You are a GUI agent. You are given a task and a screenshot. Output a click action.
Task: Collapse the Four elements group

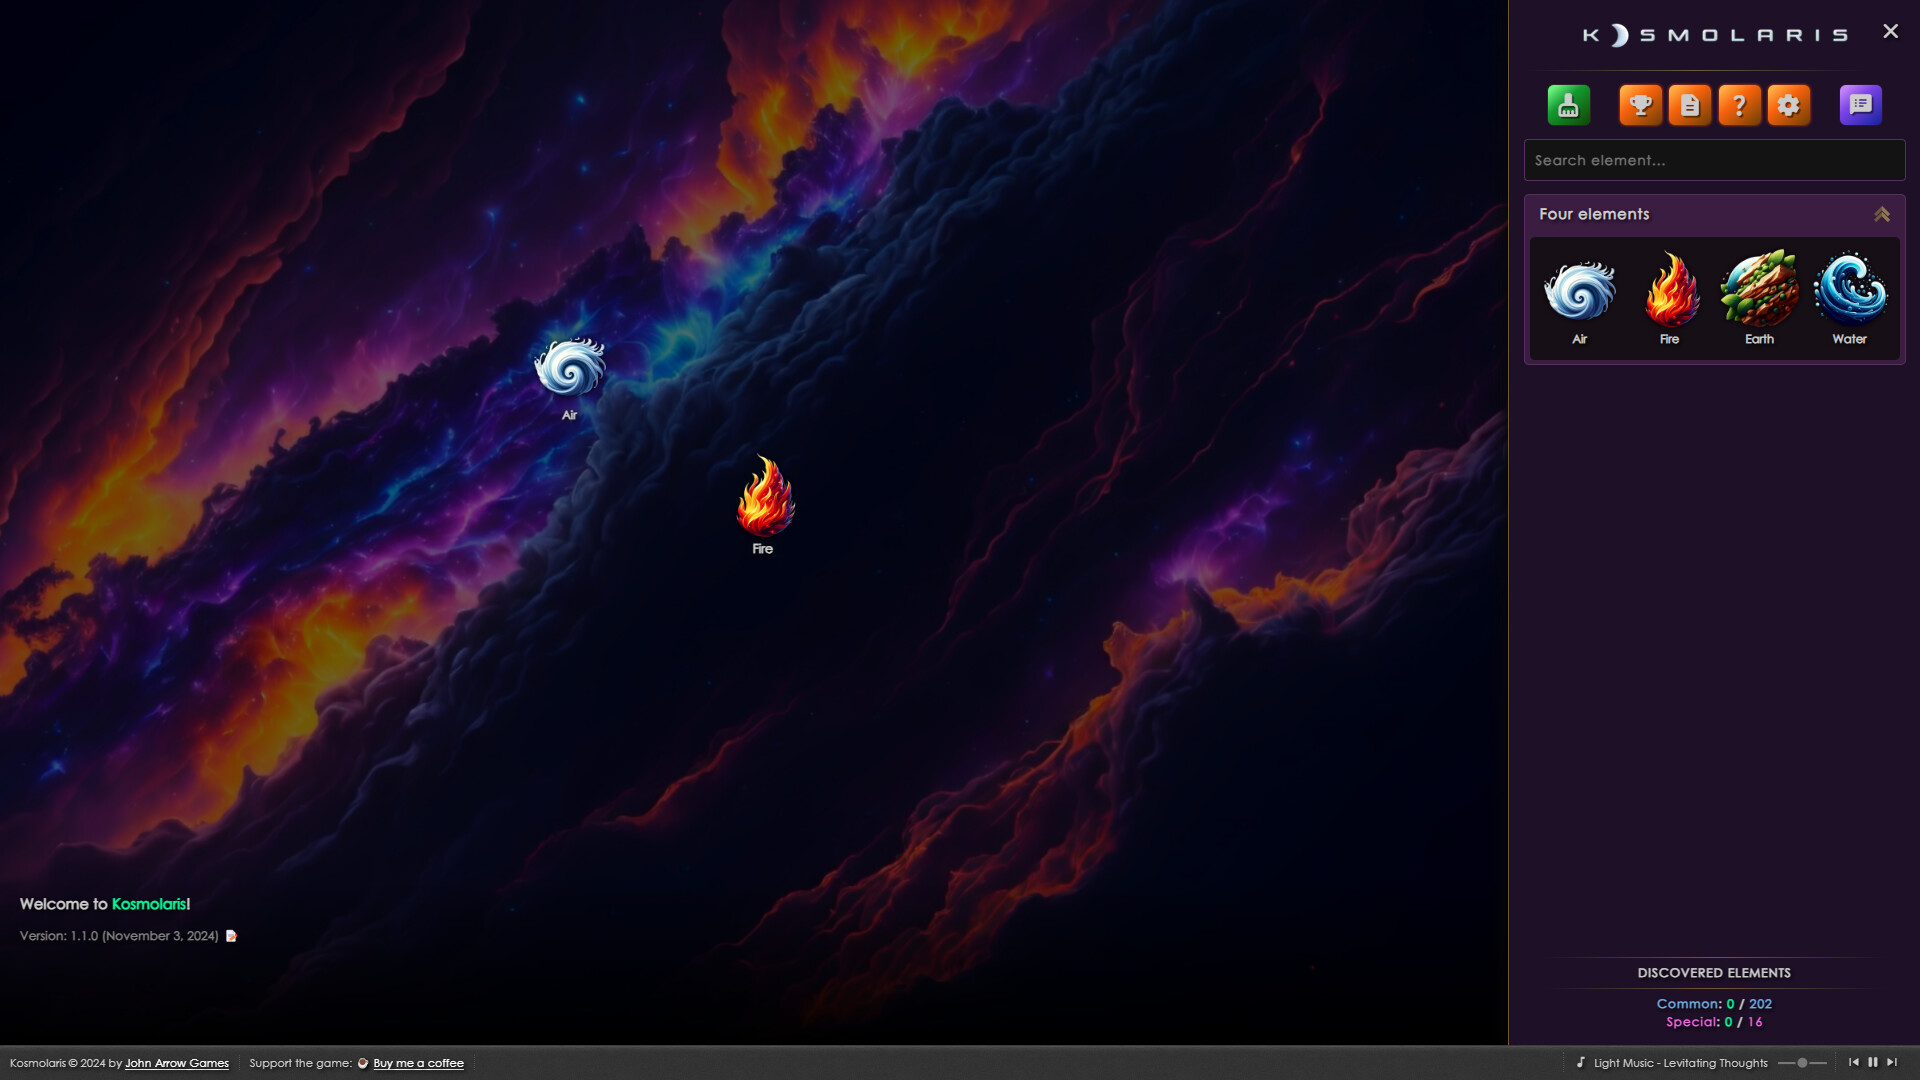1883,213
